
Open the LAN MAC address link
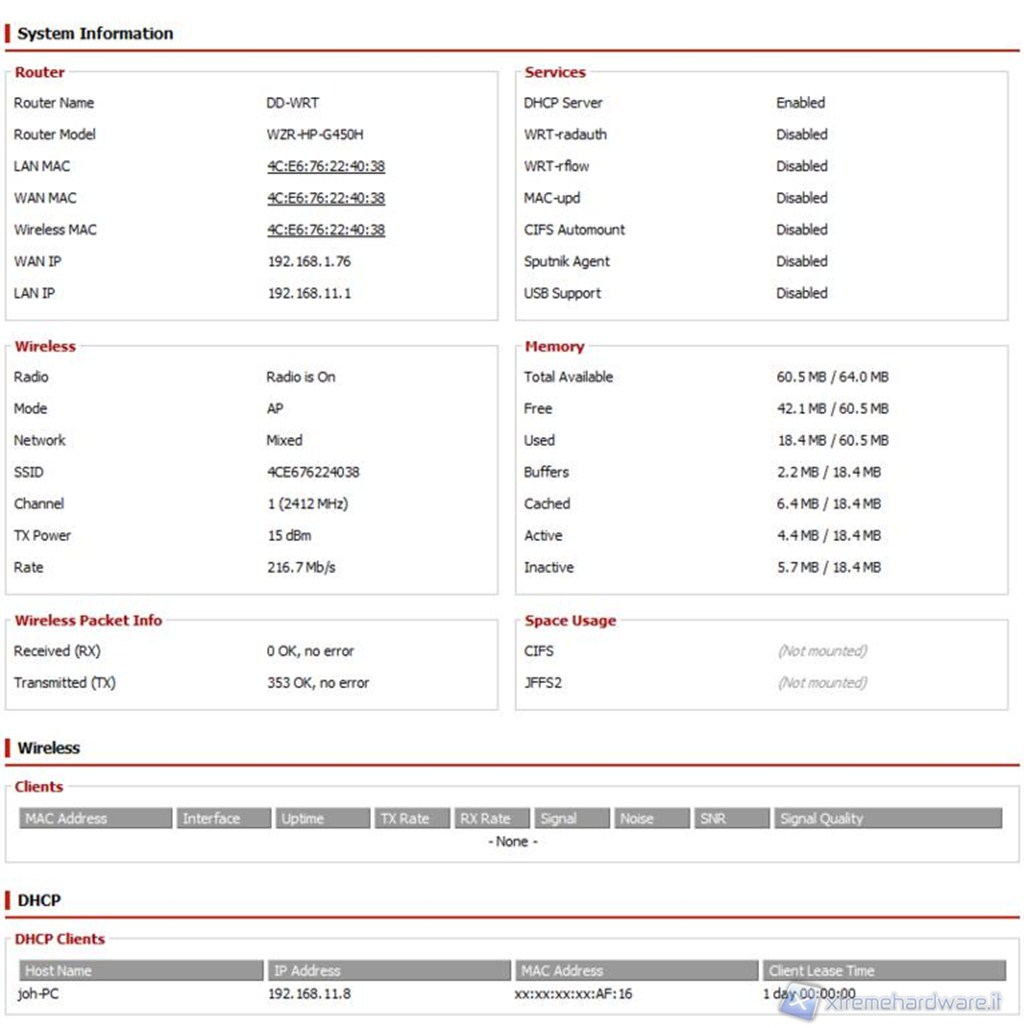(x=325, y=166)
